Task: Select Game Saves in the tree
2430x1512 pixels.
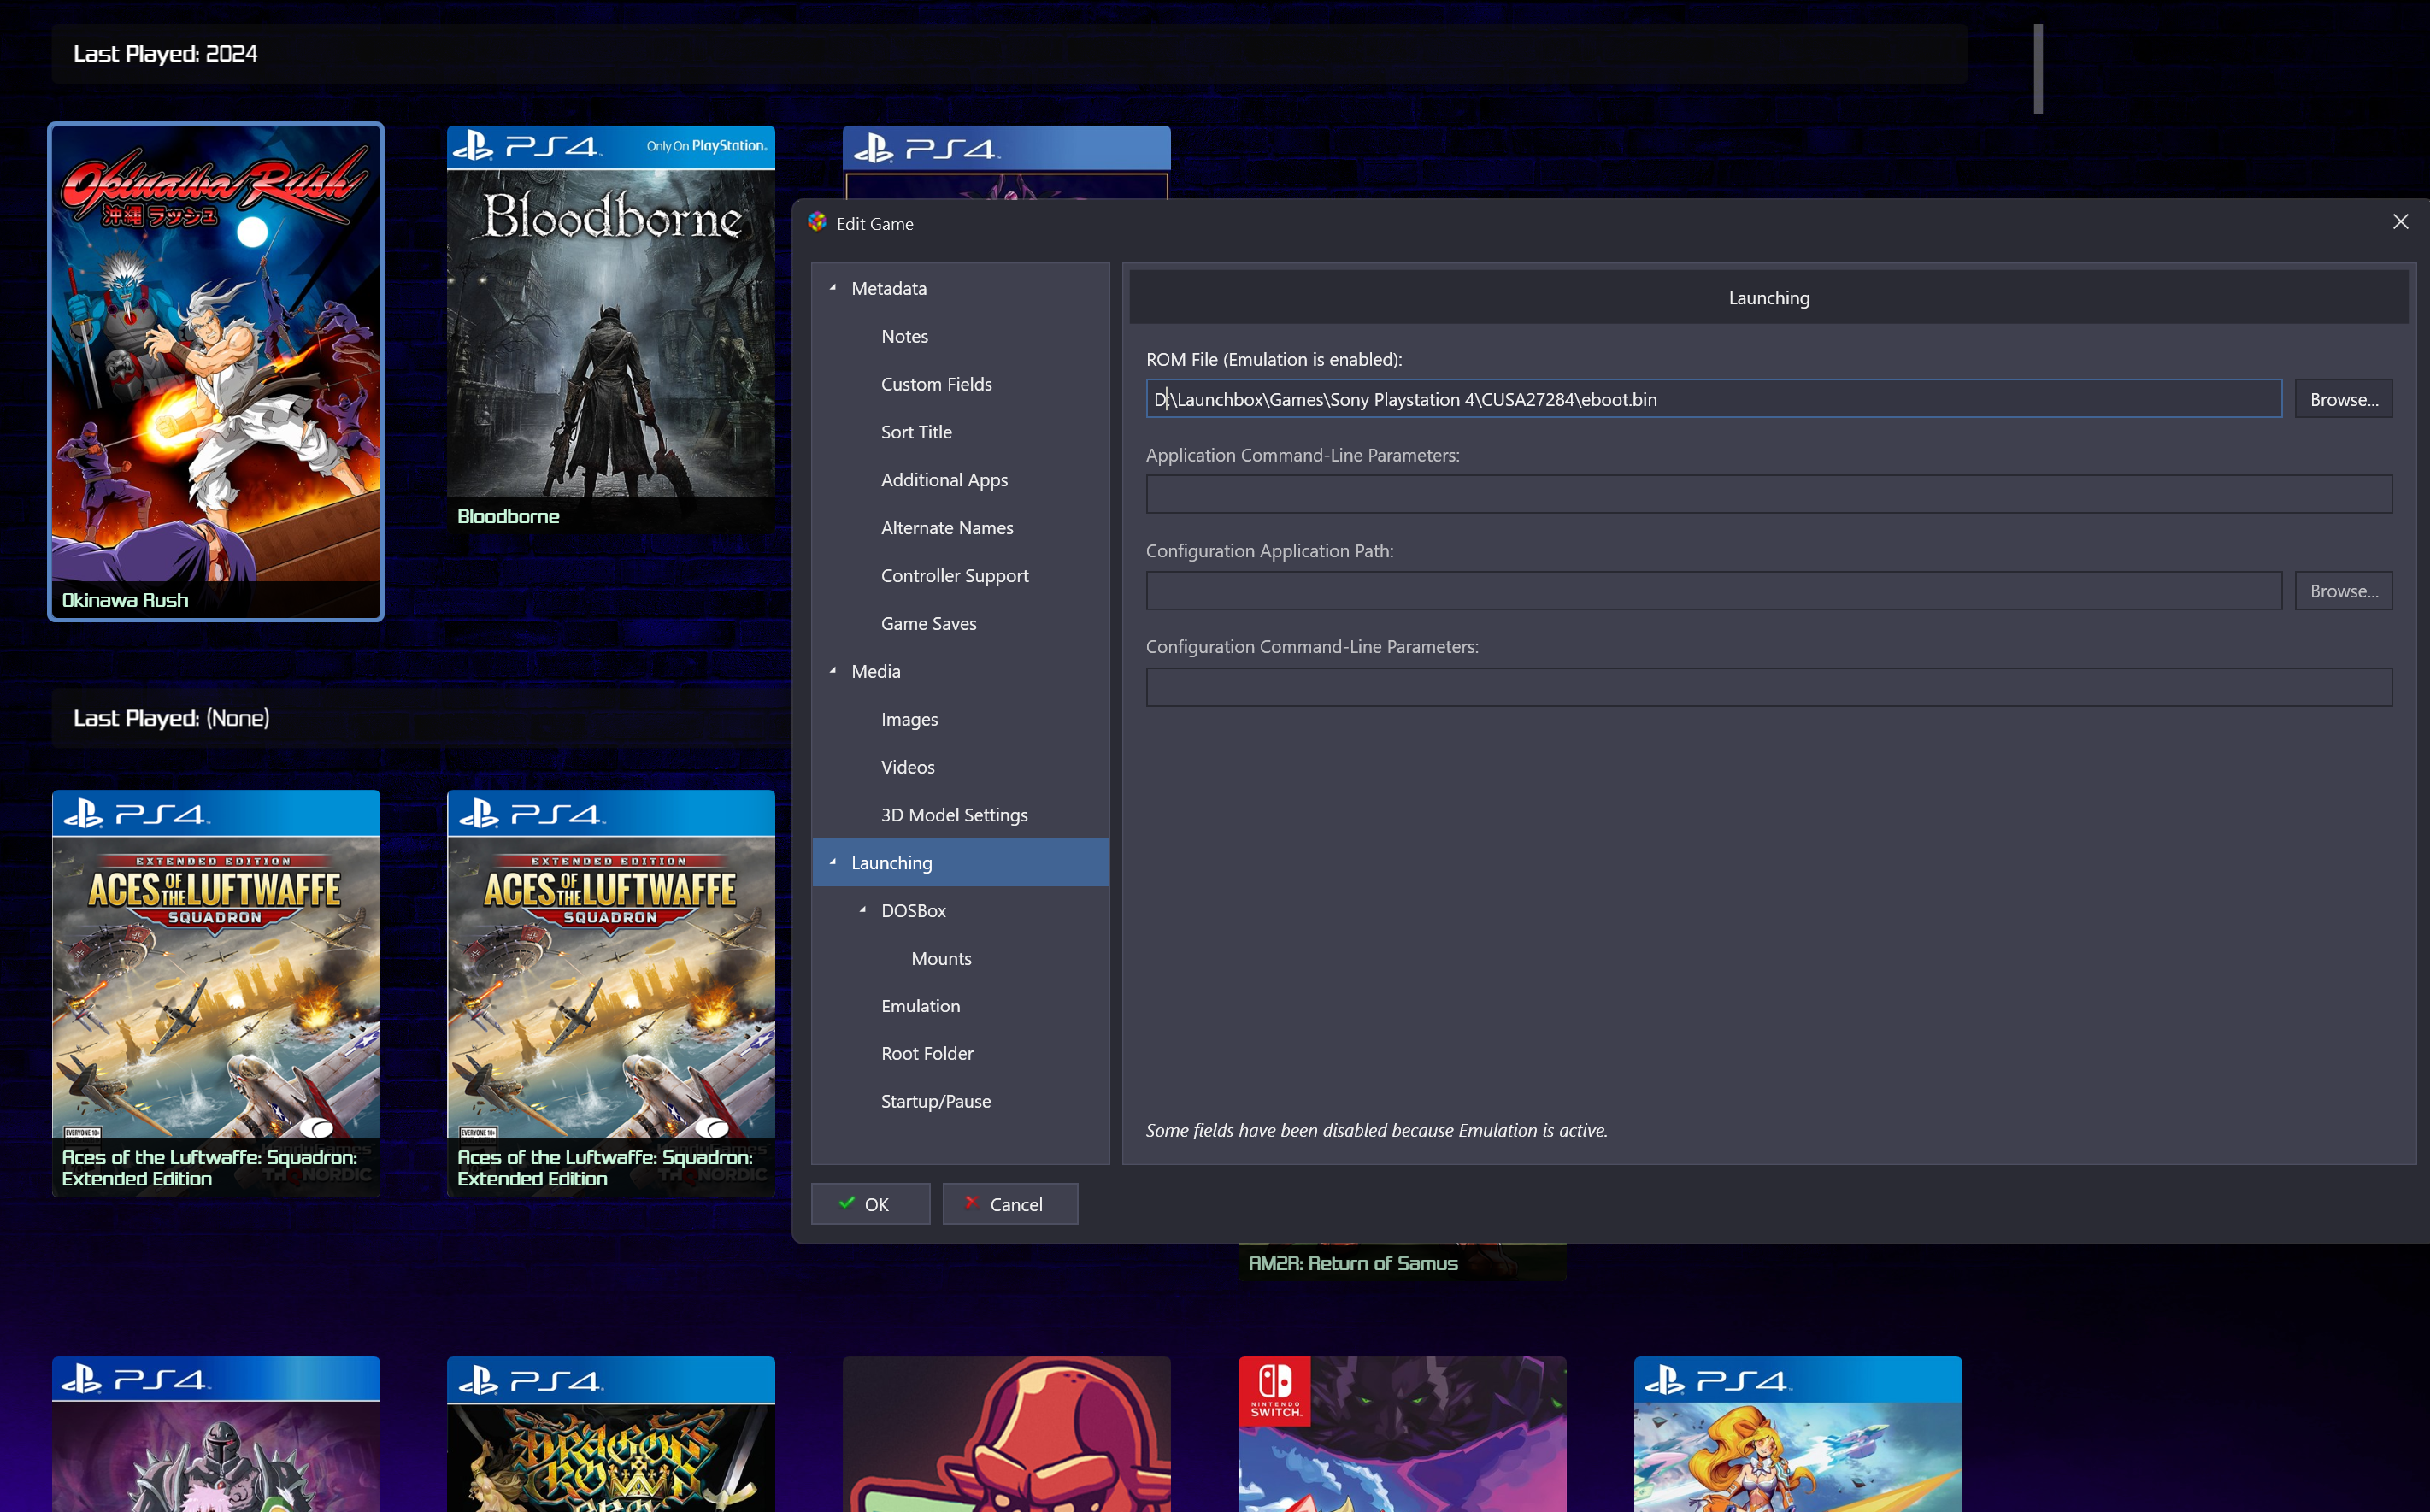Action: pyautogui.click(x=928, y=623)
